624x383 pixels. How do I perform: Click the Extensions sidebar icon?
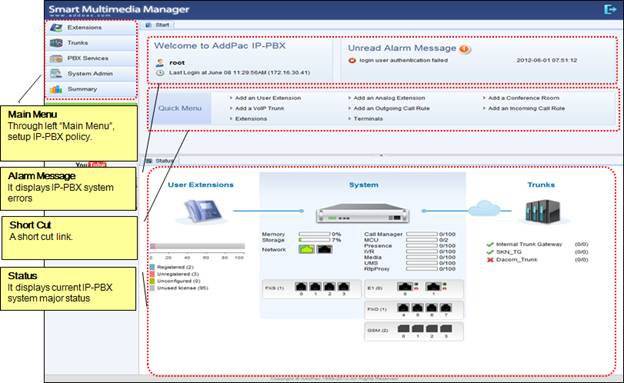(x=56, y=27)
